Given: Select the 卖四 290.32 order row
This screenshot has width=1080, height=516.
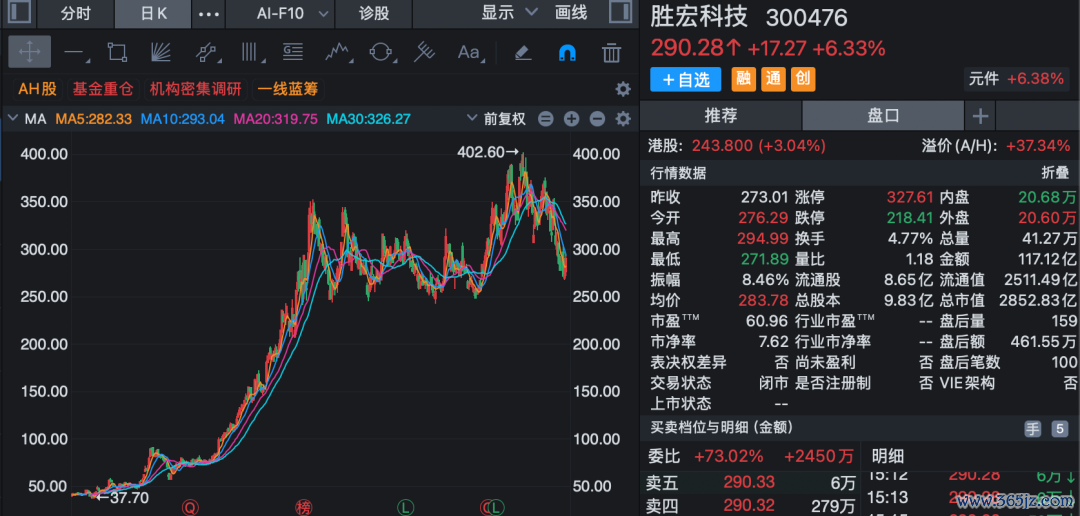Looking at the screenshot, I should tap(749, 507).
